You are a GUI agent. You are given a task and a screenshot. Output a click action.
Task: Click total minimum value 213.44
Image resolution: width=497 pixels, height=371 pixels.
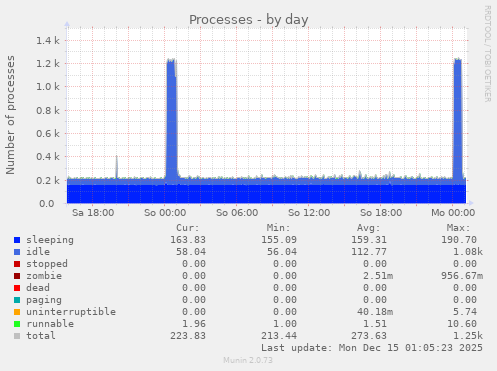tap(279, 336)
